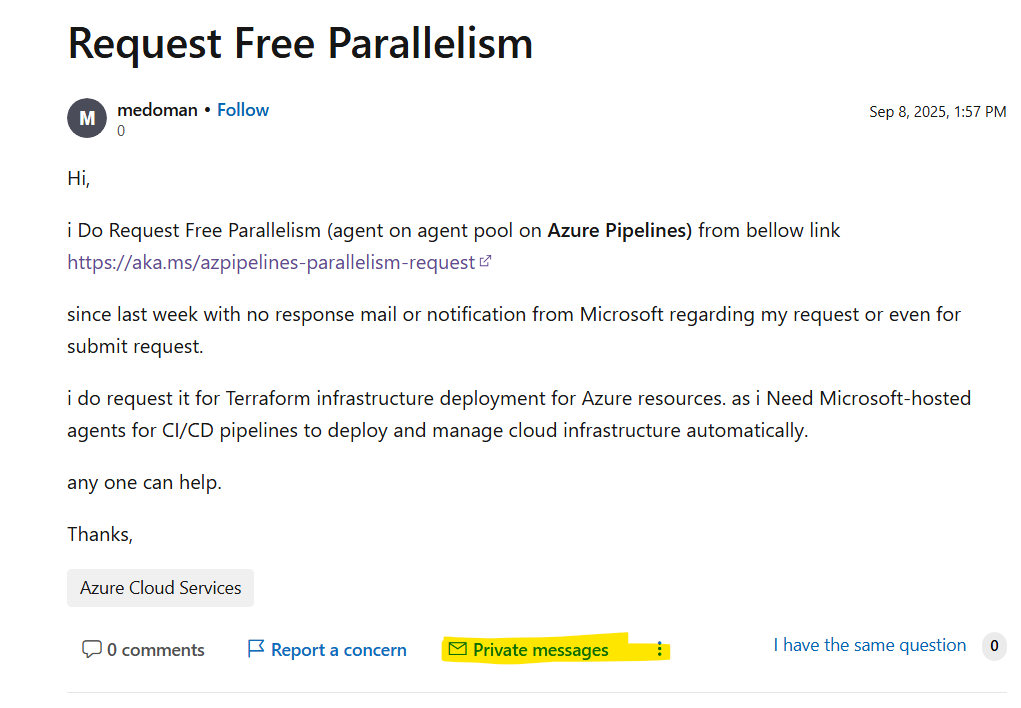Click the flag icon for reporting
This screenshot has height=708, width=1021.
click(x=256, y=650)
